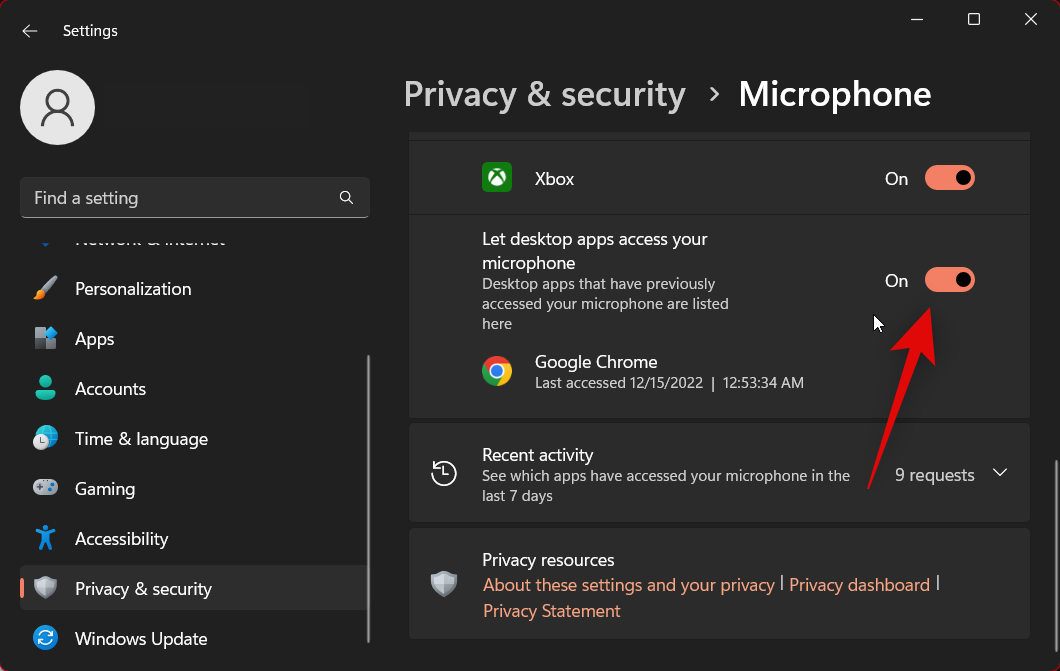This screenshot has width=1060, height=671.
Task: Click the Find a setting search box
Action: (180, 198)
